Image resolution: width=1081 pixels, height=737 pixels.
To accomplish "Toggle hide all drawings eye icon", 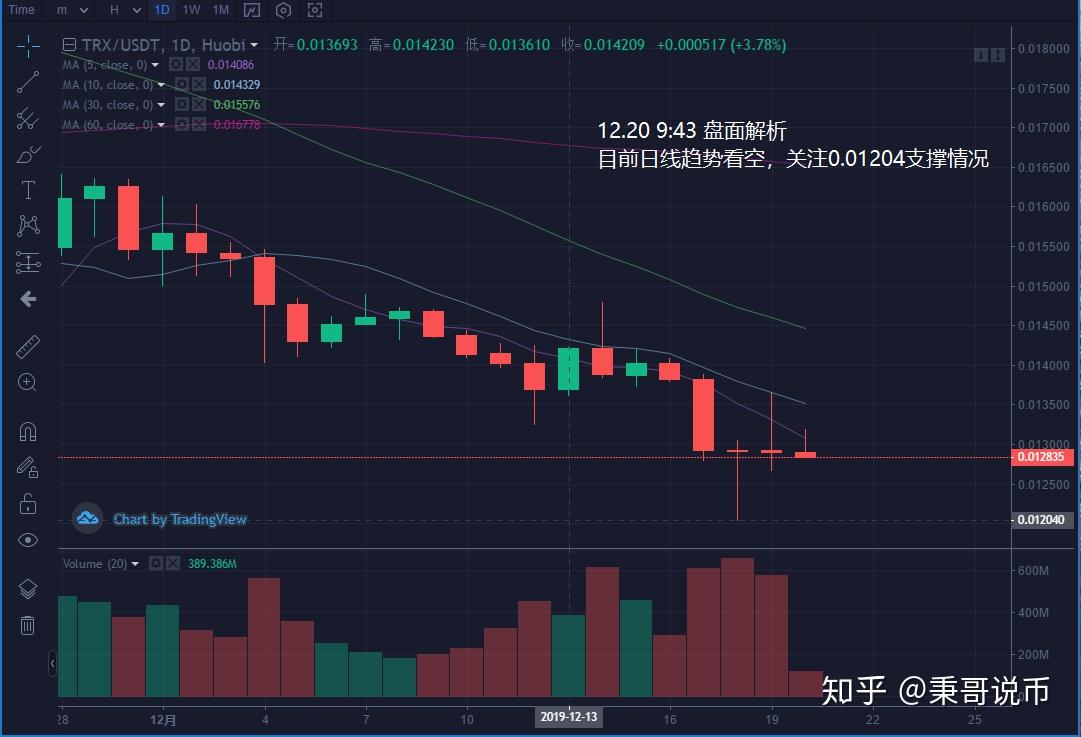I will tap(28, 540).
